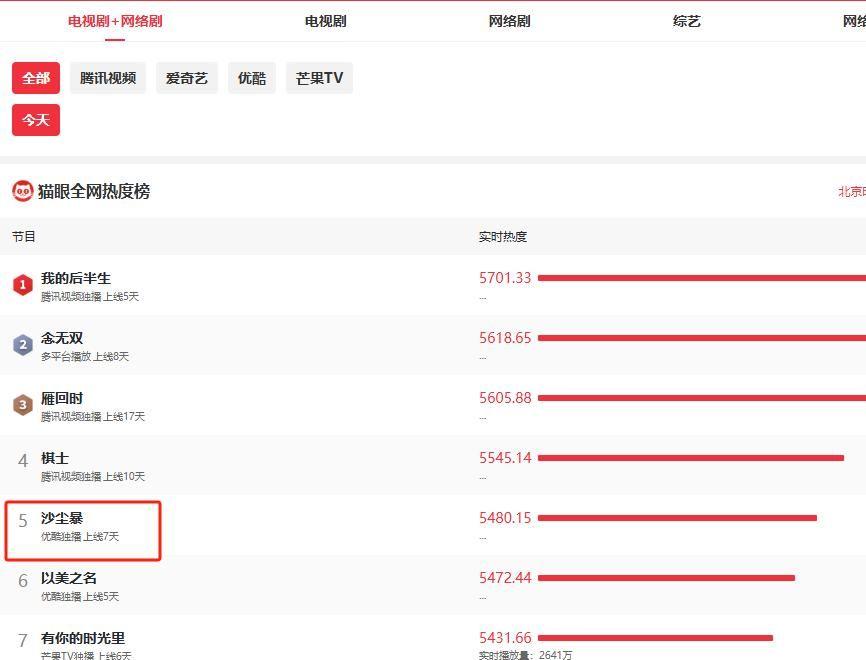Screen dimensions: 866x660
Task: Filter by 优酷 platform
Action: 252,78
